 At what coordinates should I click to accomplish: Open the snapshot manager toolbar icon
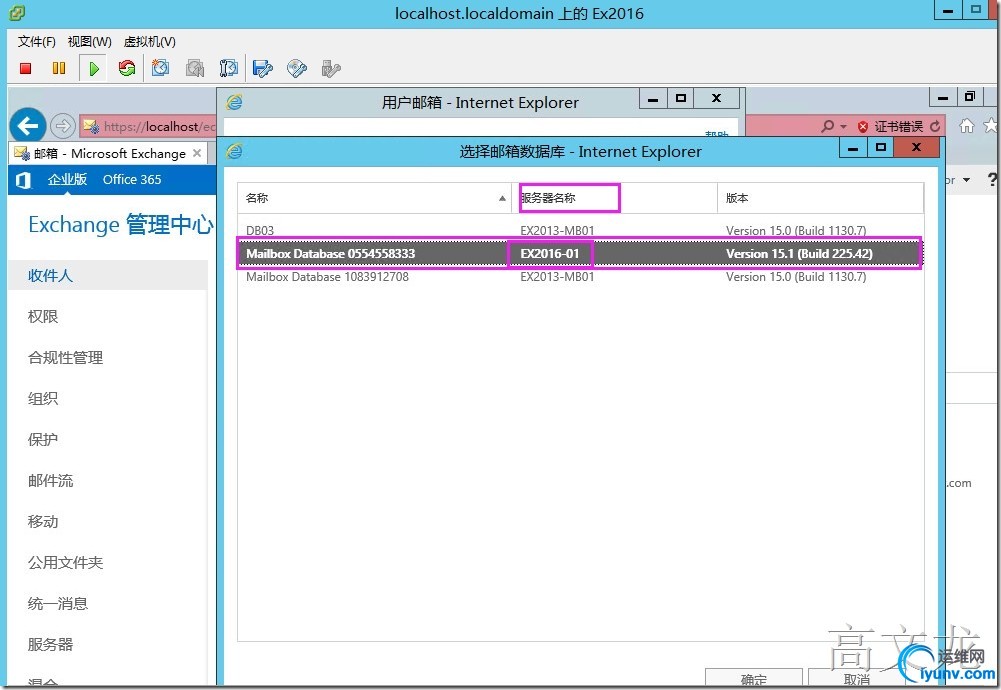(228, 68)
